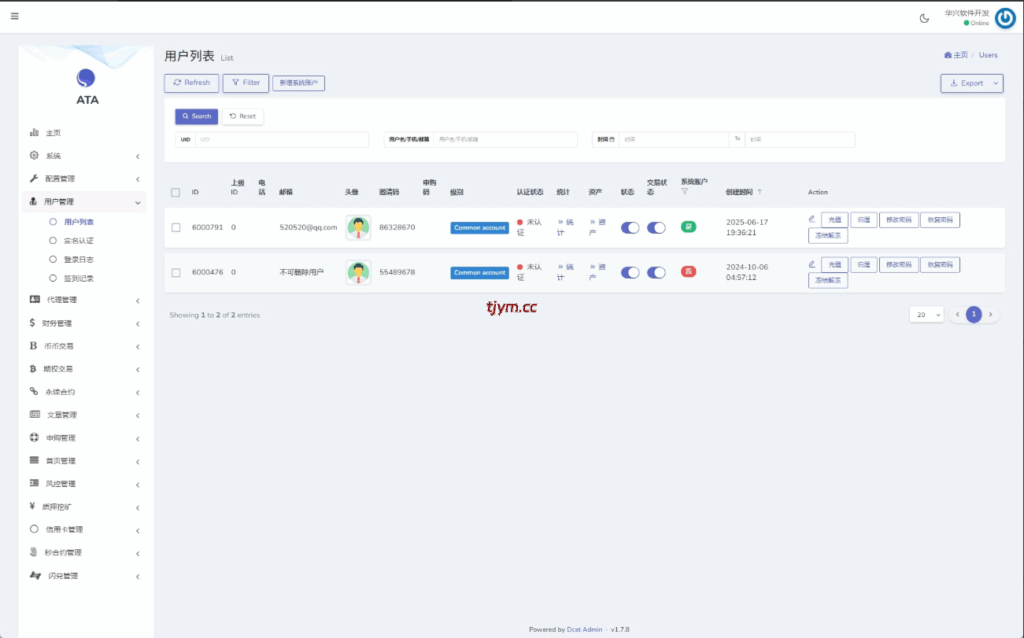The image size is (1024, 638).
Task: Click the edit pencil icon for user 6000476
Action: (x=812, y=264)
